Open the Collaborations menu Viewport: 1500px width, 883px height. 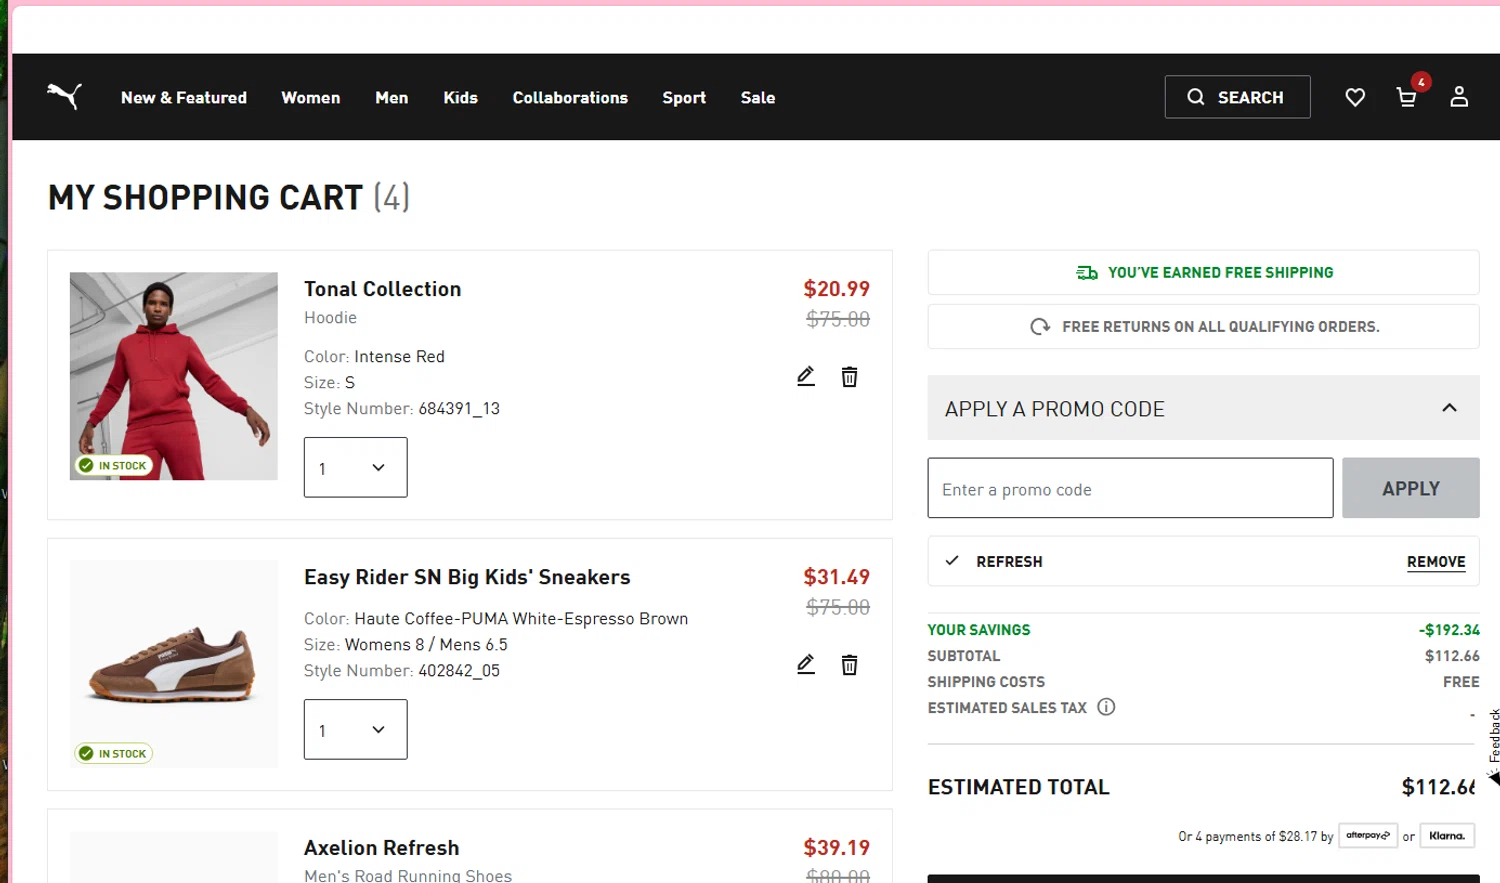pyautogui.click(x=570, y=97)
